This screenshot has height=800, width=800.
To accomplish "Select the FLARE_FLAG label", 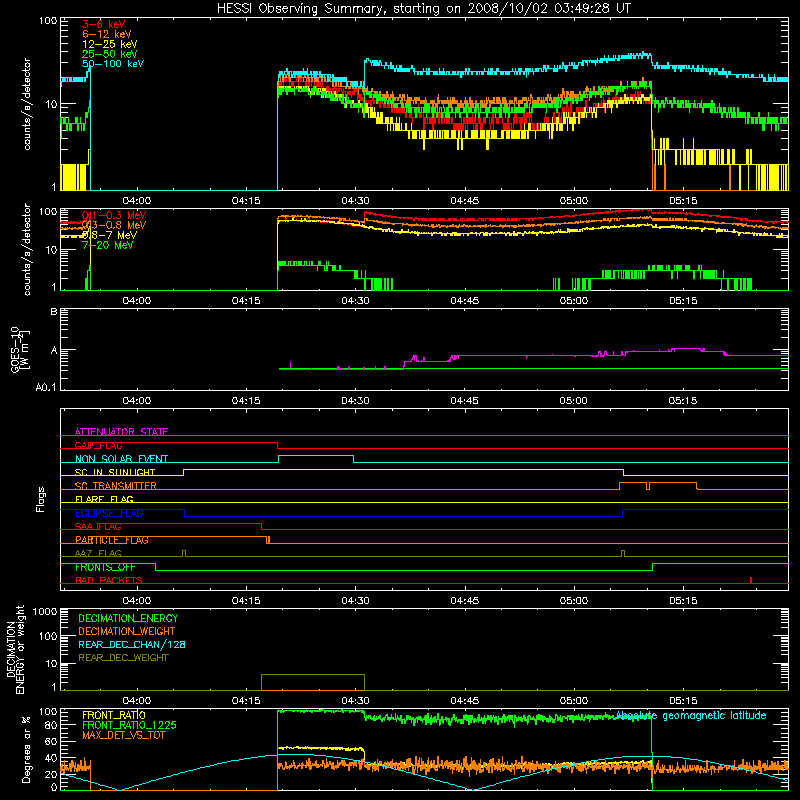I will coord(104,499).
